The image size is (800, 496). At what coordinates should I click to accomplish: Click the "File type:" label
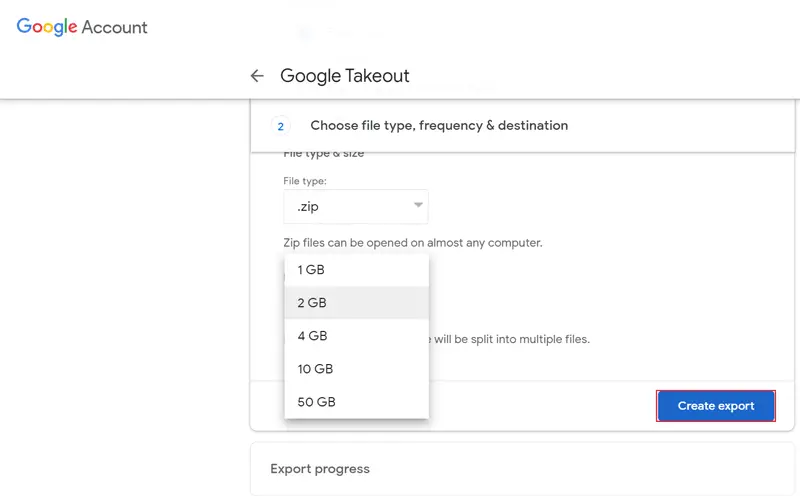pos(305,181)
